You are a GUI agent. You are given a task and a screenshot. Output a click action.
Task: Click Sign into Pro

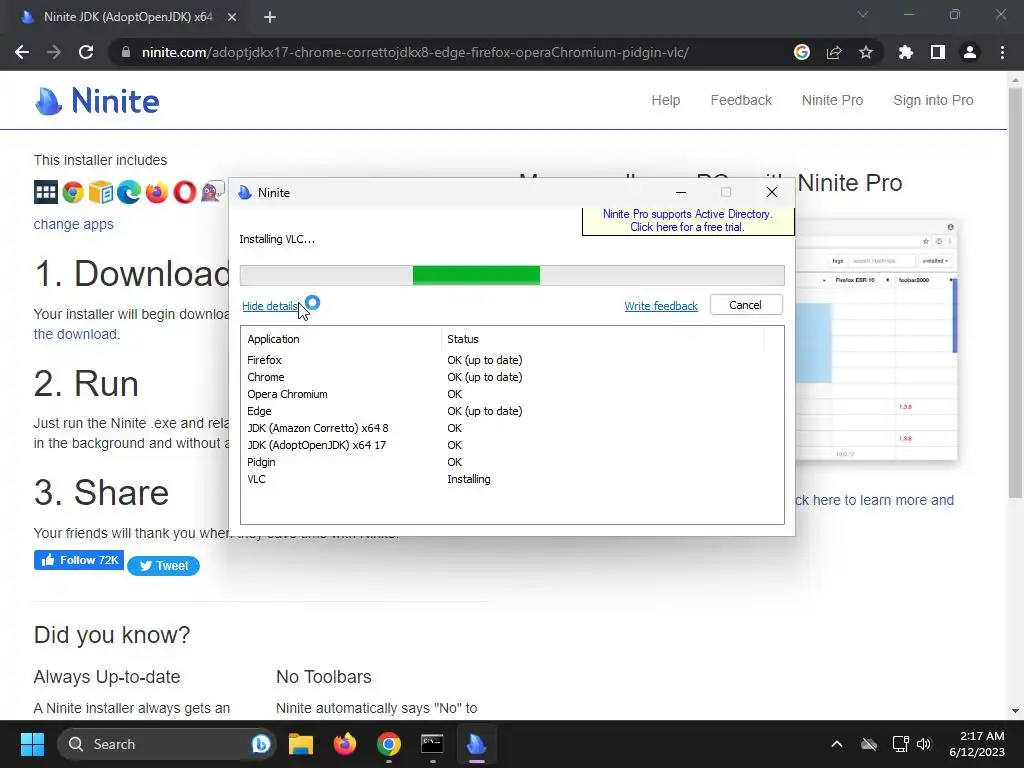point(933,101)
